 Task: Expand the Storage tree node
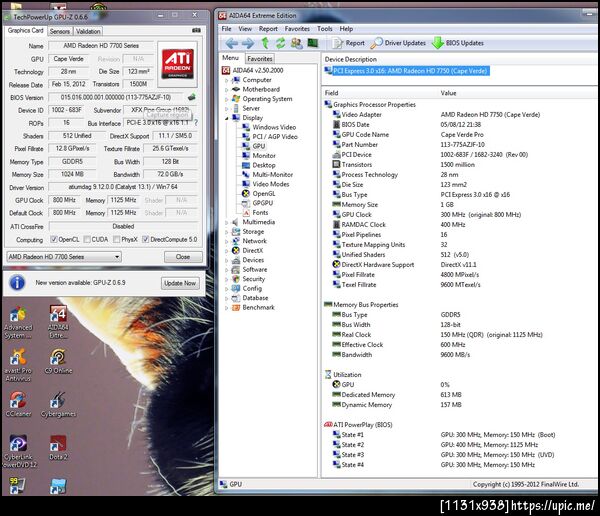[227, 232]
